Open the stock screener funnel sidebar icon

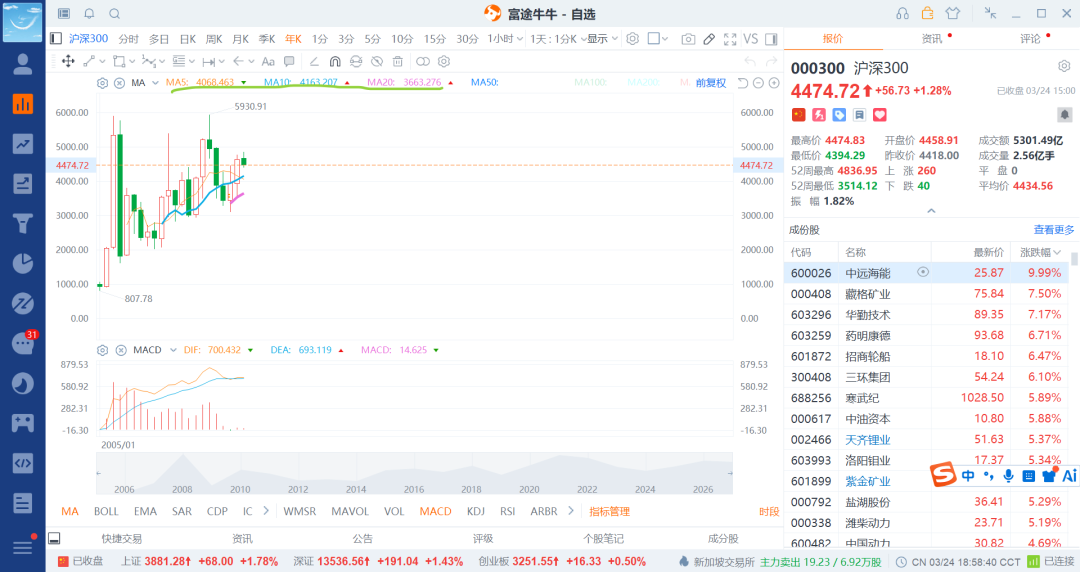(23, 223)
